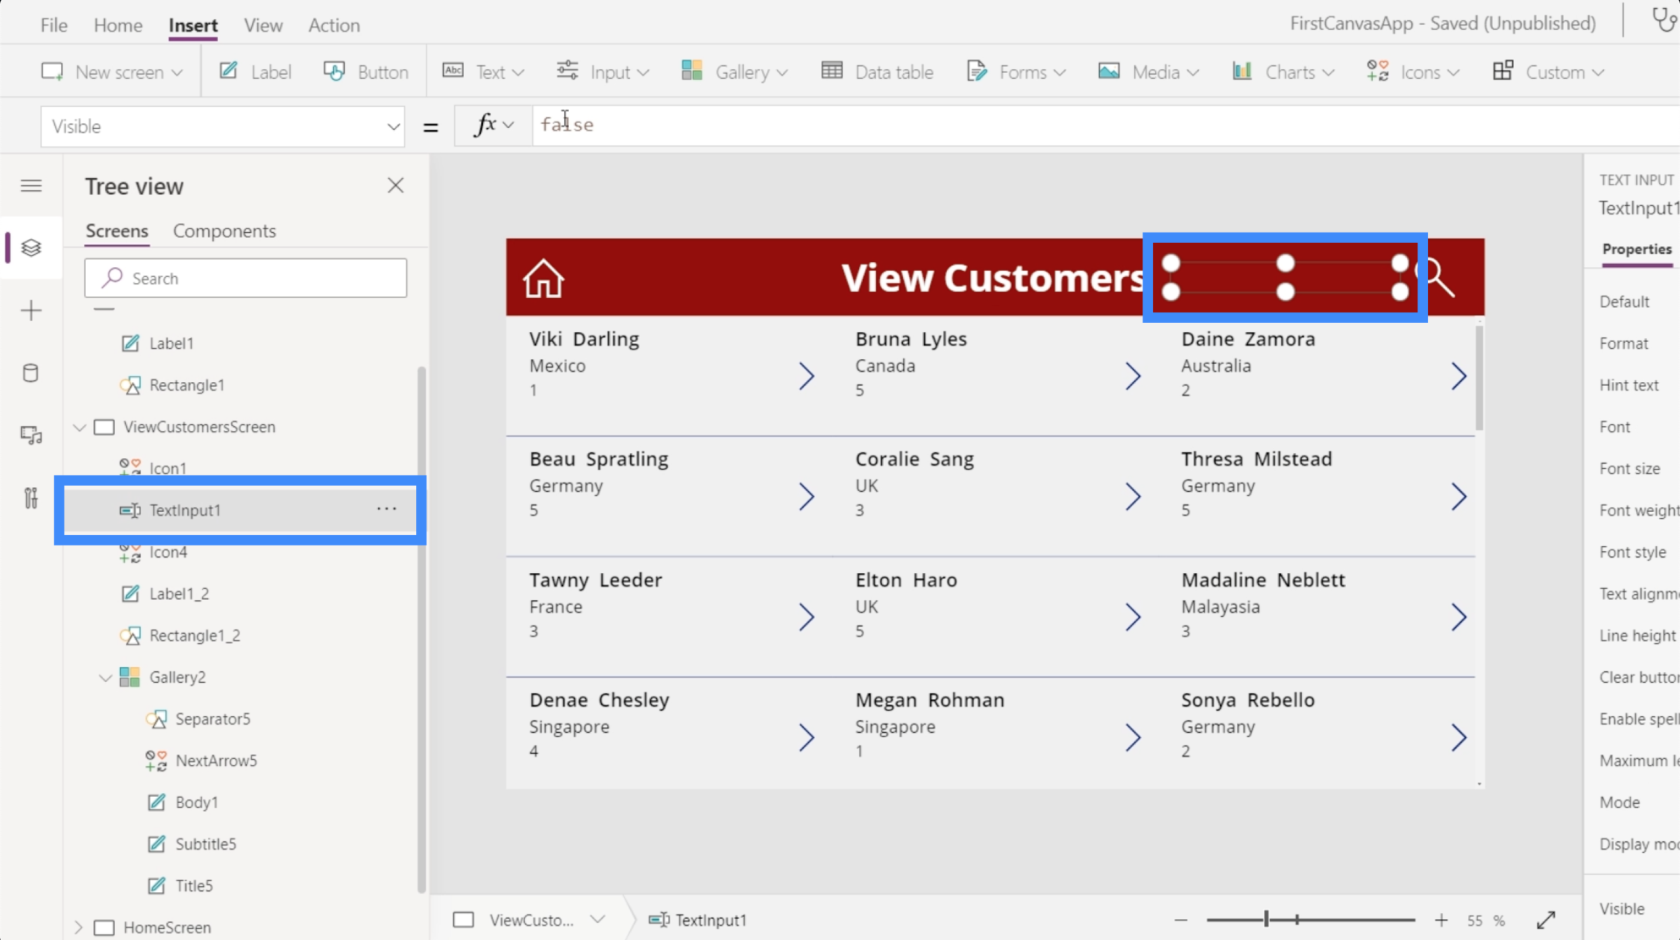Insert a Button control
This screenshot has height=940, width=1680.
click(366, 72)
